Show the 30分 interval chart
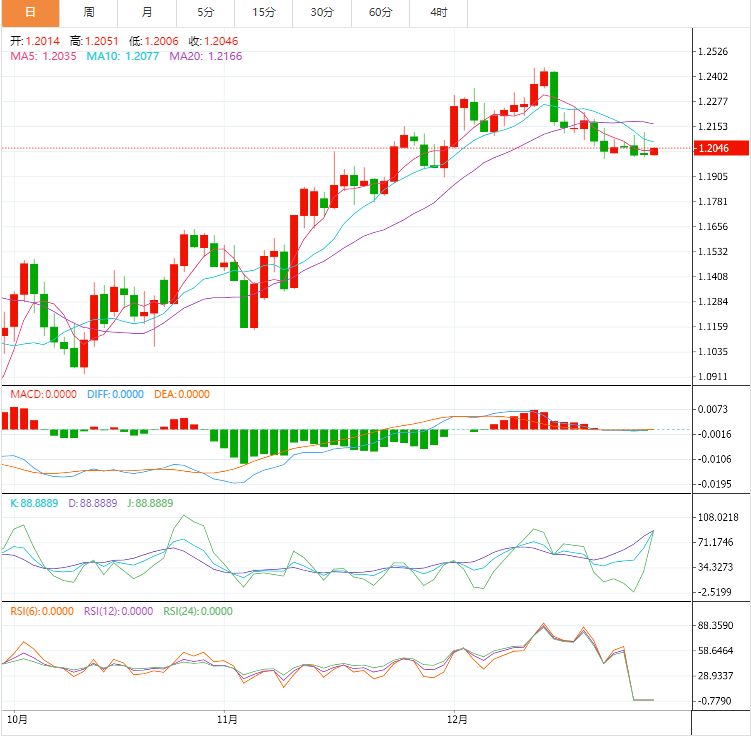The height and width of the screenshot is (744, 751). click(322, 13)
